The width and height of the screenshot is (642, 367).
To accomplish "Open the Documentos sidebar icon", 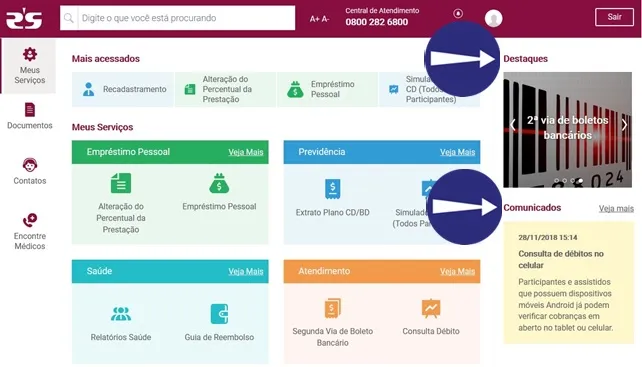I will click(x=30, y=110).
